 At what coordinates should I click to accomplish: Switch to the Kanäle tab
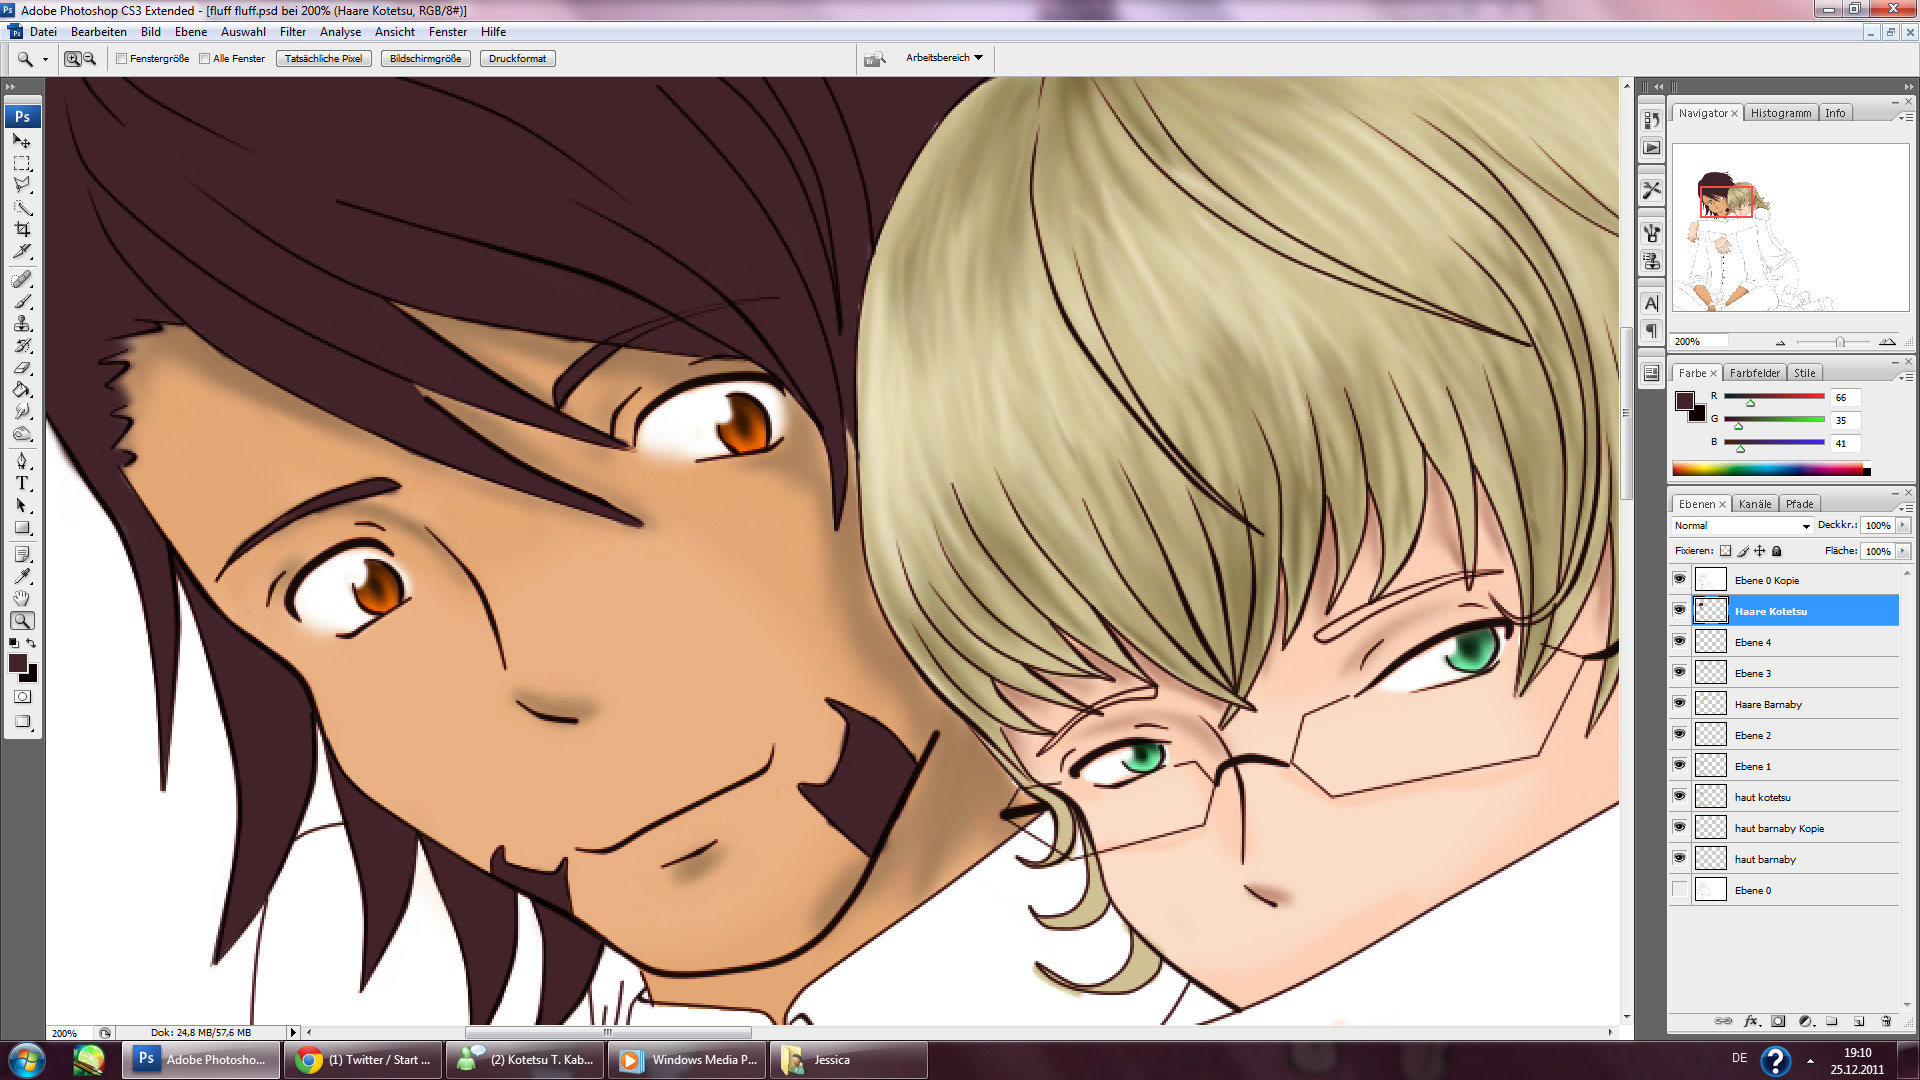[1754, 504]
